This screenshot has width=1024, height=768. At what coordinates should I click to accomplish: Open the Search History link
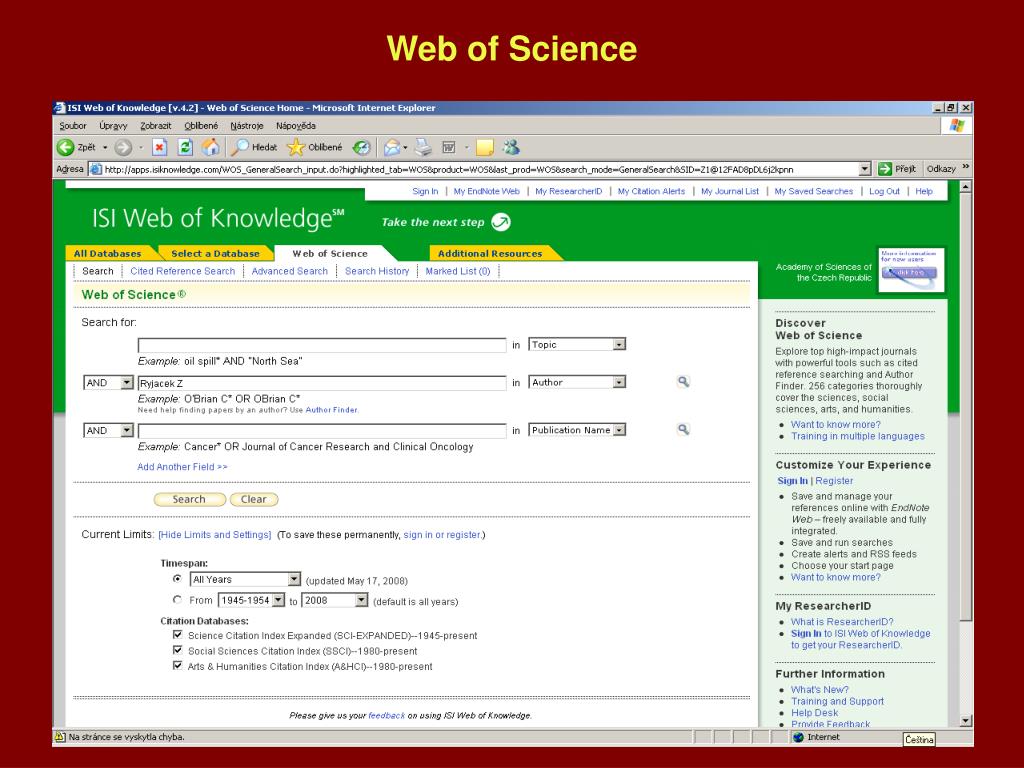click(x=377, y=271)
